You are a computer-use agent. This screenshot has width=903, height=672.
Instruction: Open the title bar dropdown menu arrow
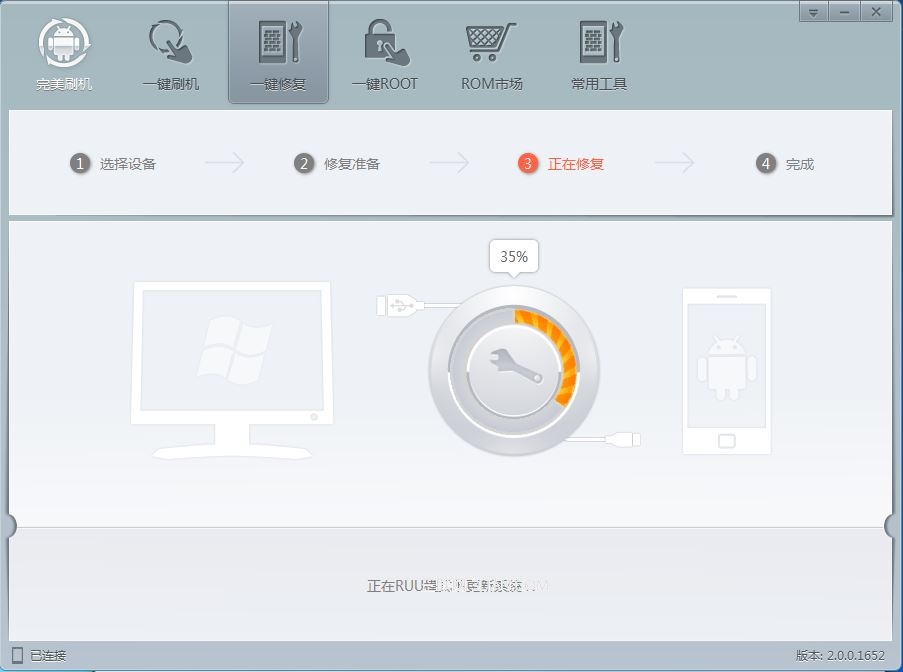pos(814,12)
